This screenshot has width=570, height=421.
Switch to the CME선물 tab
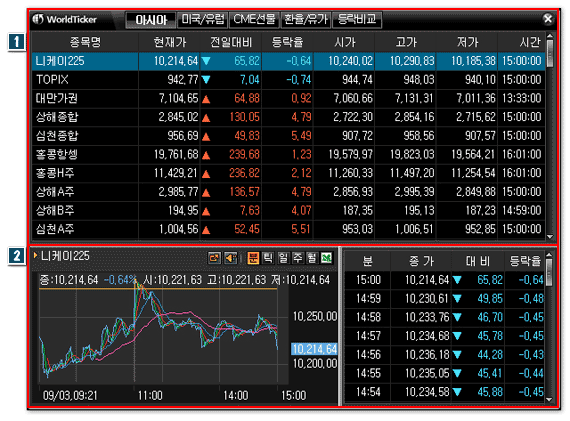click(x=254, y=20)
